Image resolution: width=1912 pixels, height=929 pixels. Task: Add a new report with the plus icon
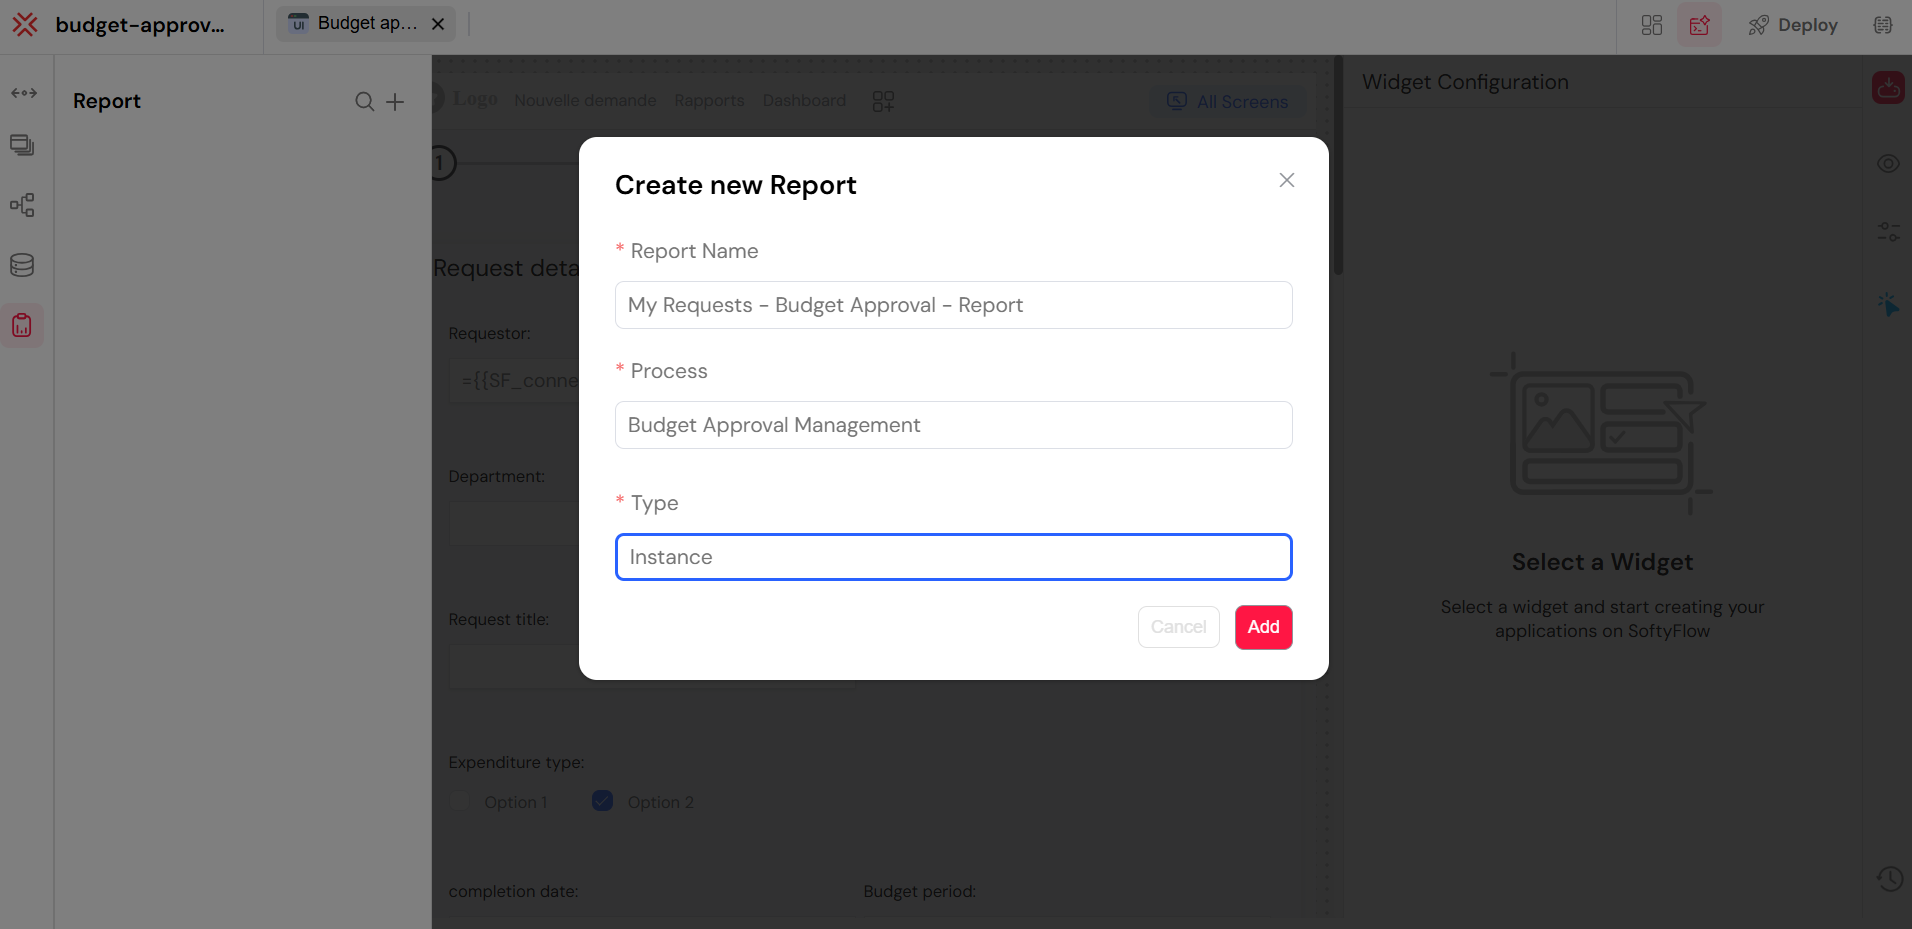(x=395, y=101)
